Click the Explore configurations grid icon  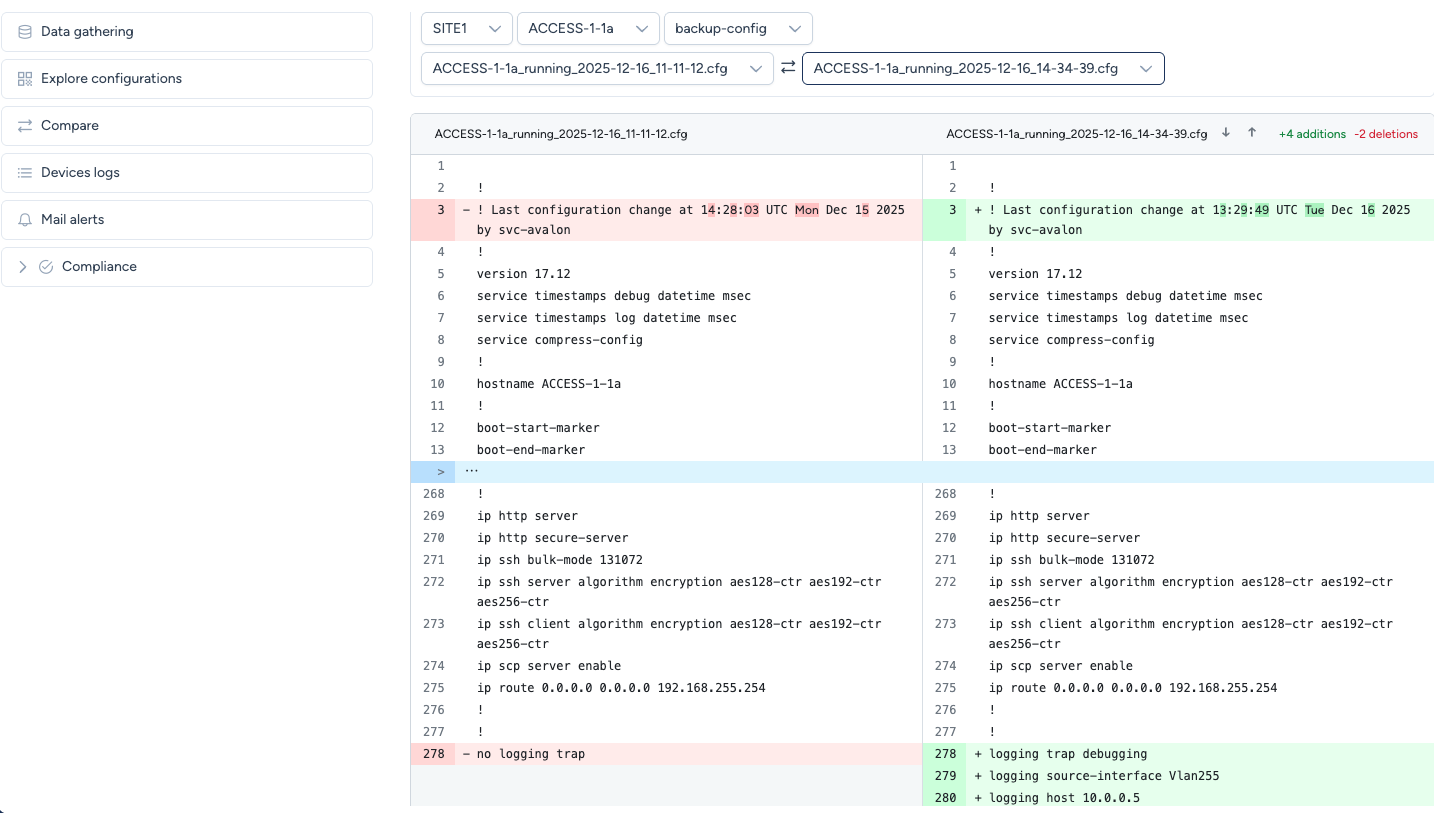click(25, 79)
